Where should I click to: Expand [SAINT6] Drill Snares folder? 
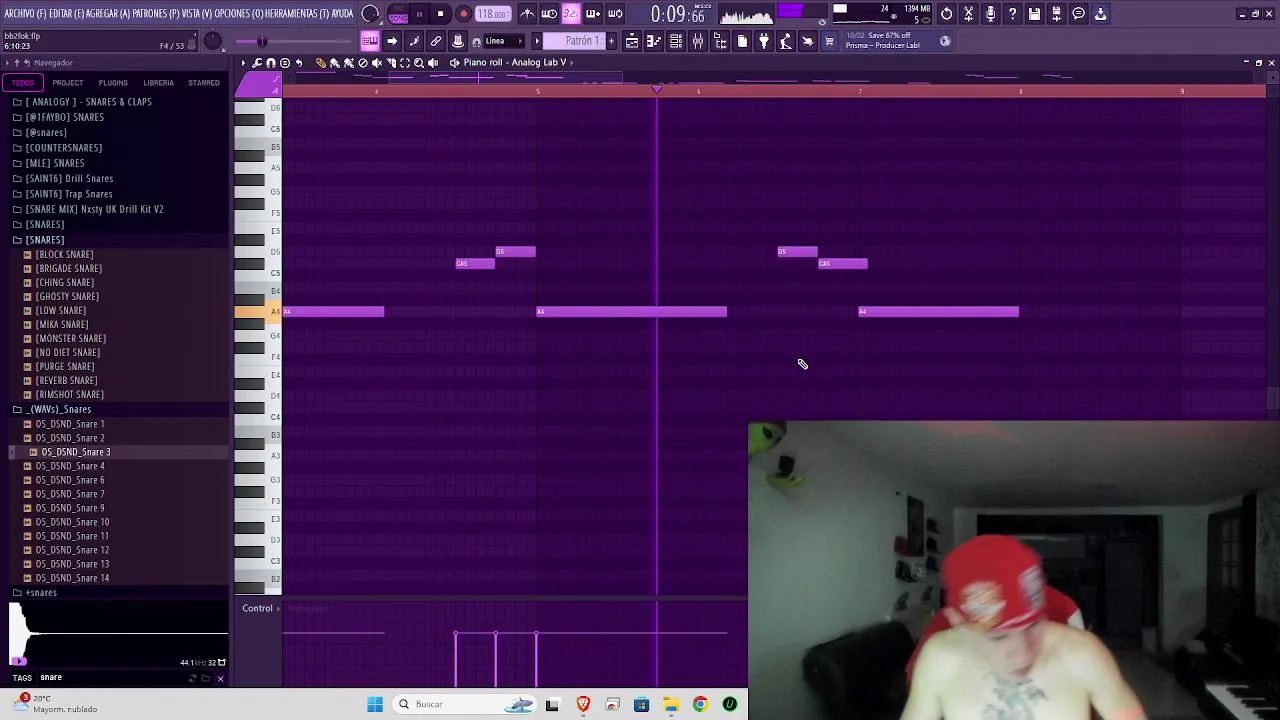coord(69,178)
